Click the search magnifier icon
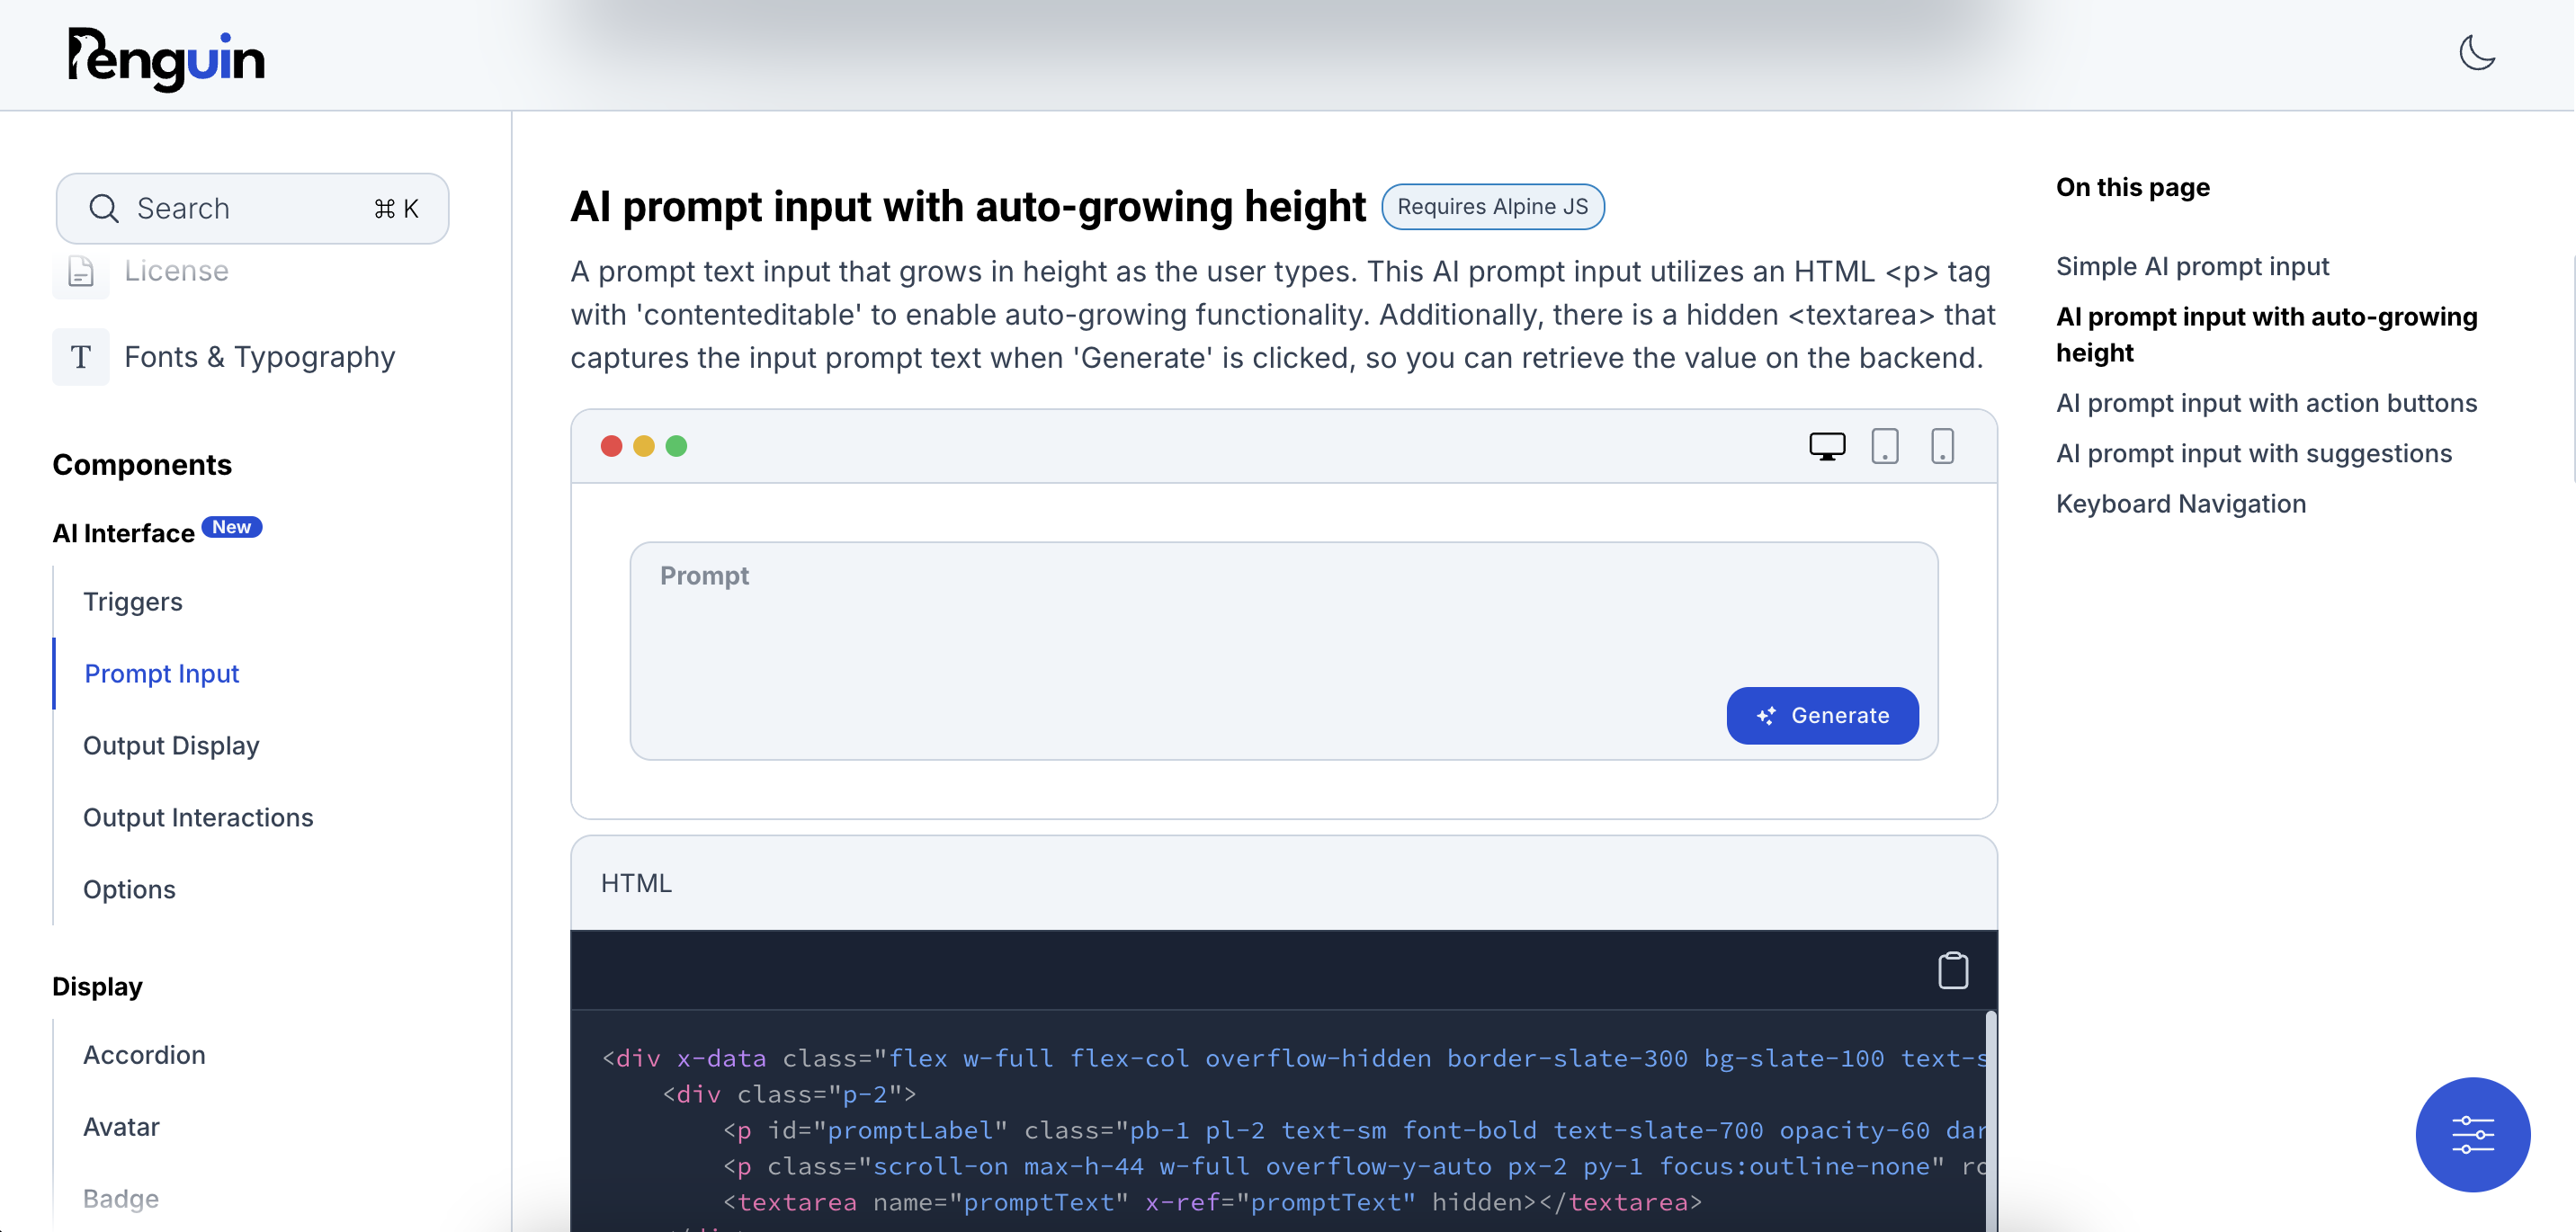This screenshot has width=2576, height=1232. 104,208
